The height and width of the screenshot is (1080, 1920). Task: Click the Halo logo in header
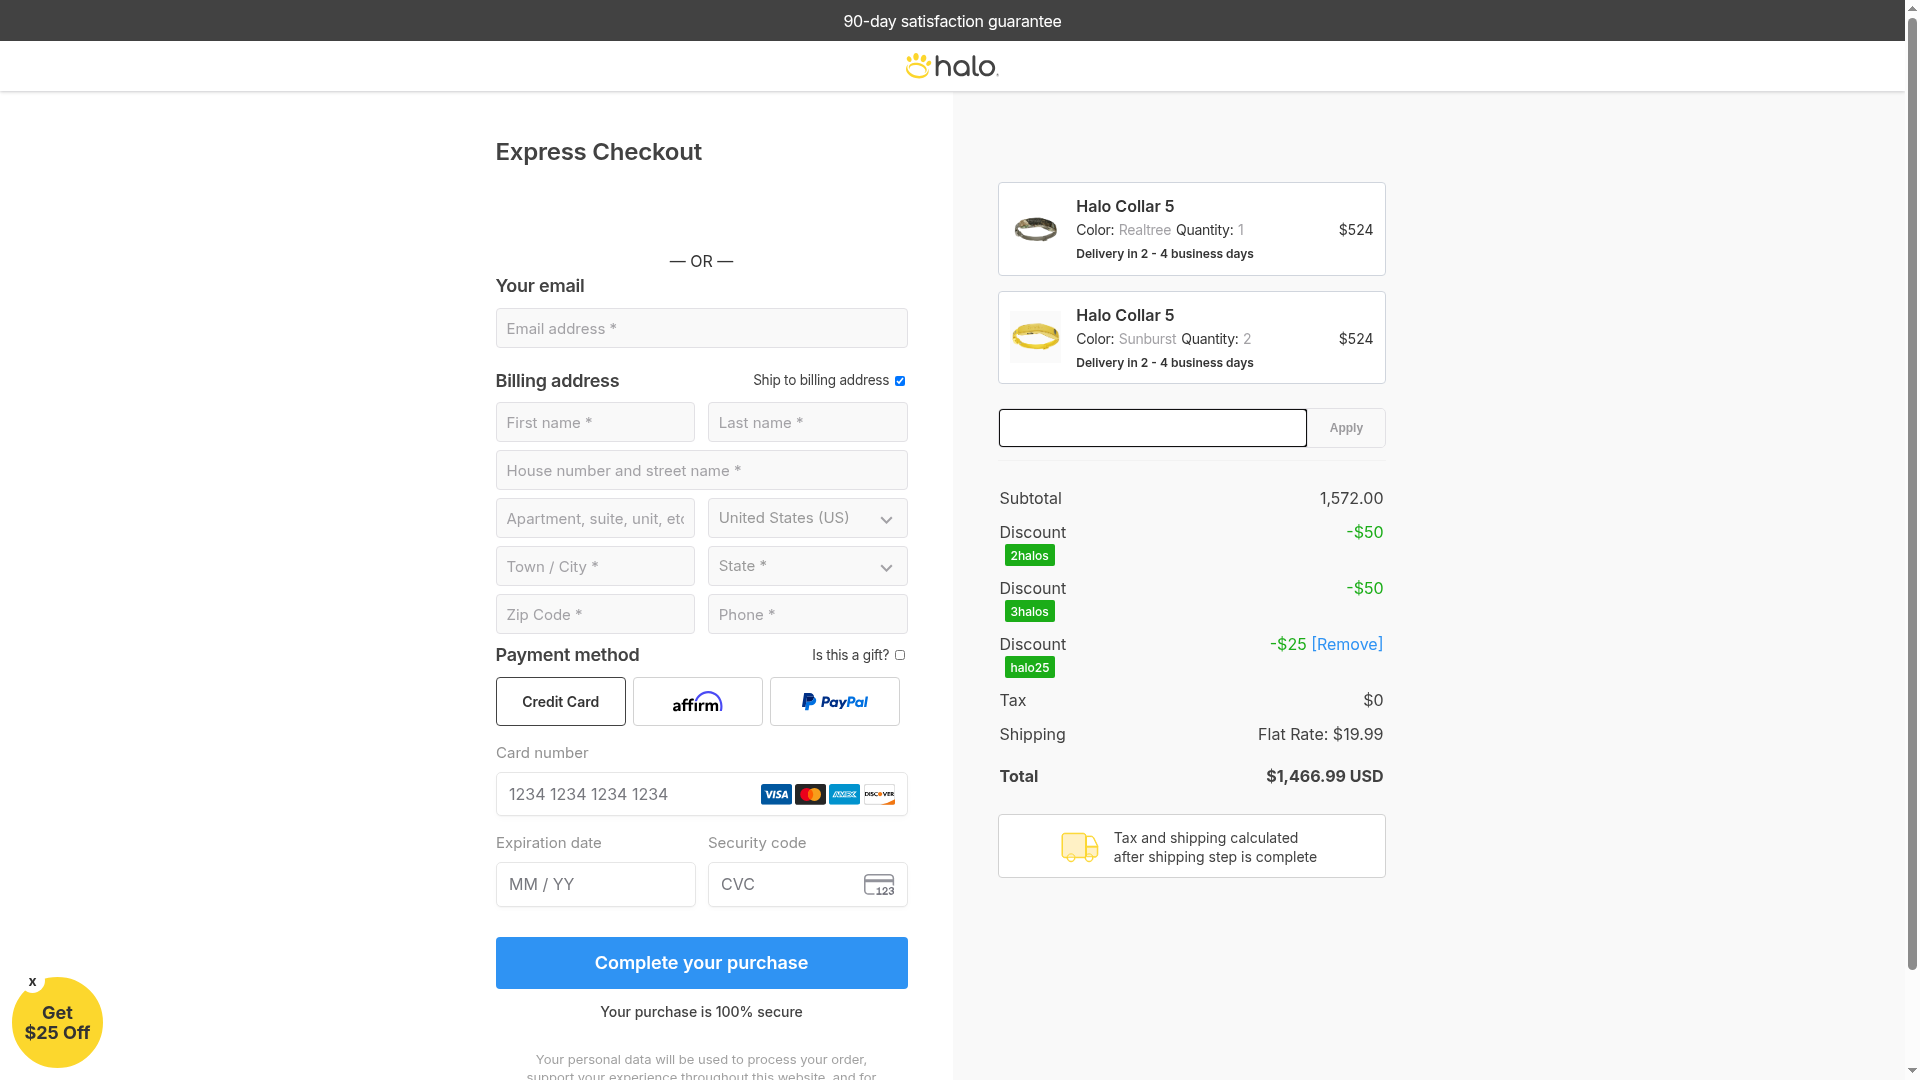point(951,66)
